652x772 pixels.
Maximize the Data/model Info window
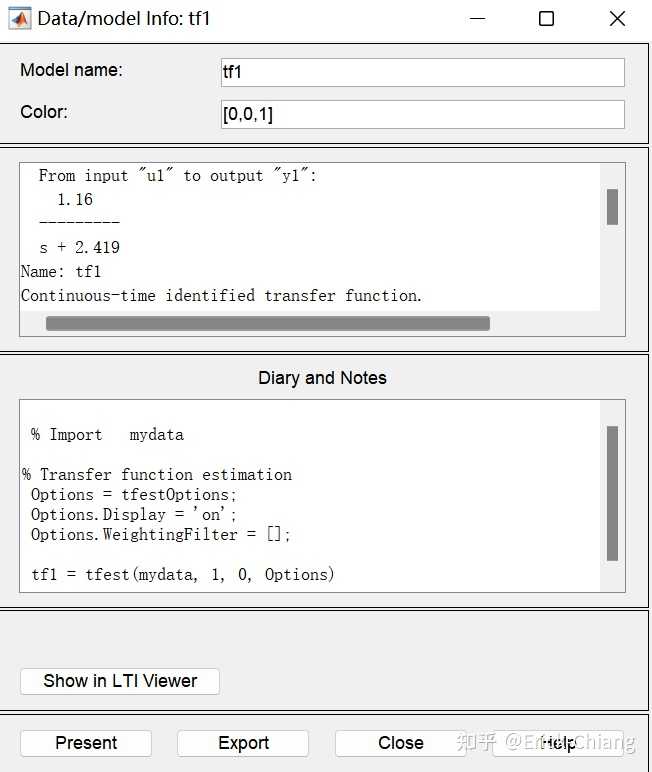click(546, 19)
